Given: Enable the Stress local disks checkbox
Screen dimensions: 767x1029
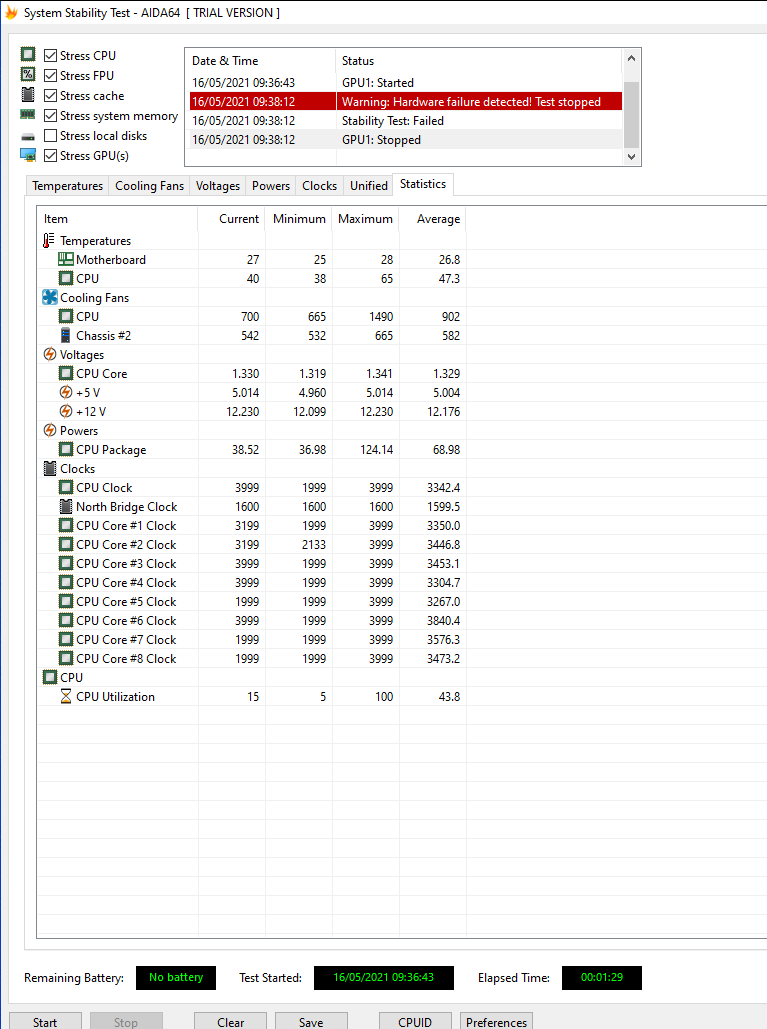Looking at the screenshot, I should 50,135.
